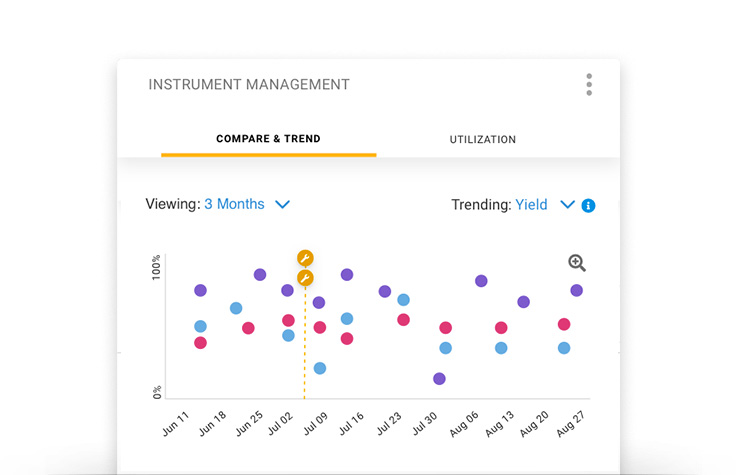Click the pink point near Jun 25
This screenshot has width=736, height=475.
click(248, 328)
